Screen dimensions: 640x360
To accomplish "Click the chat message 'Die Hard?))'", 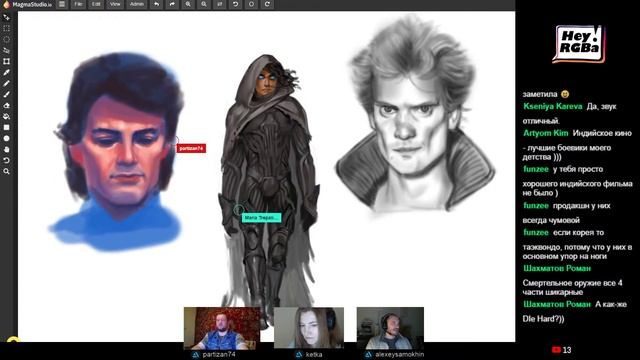I will coord(543,319).
